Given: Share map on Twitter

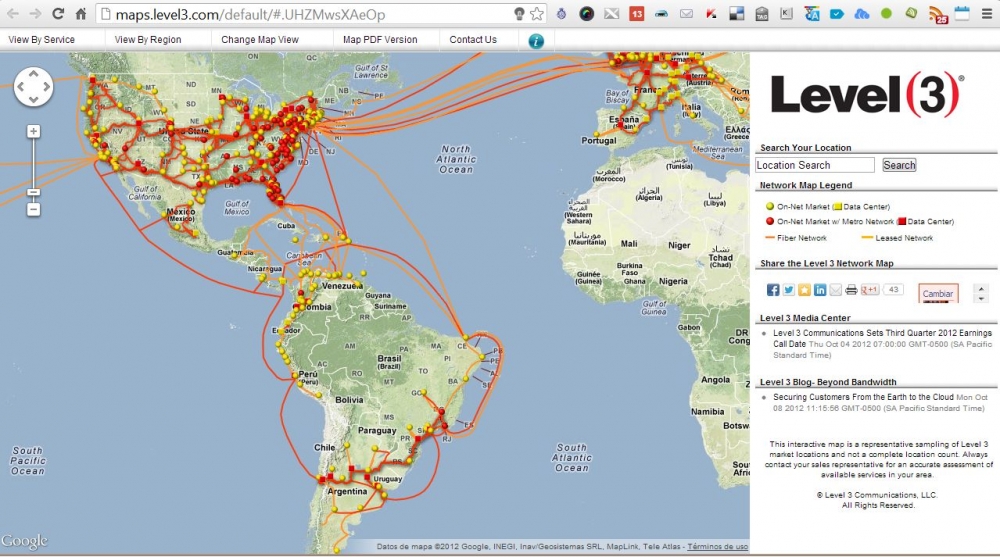Looking at the screenshot, I should pos(789,290).
